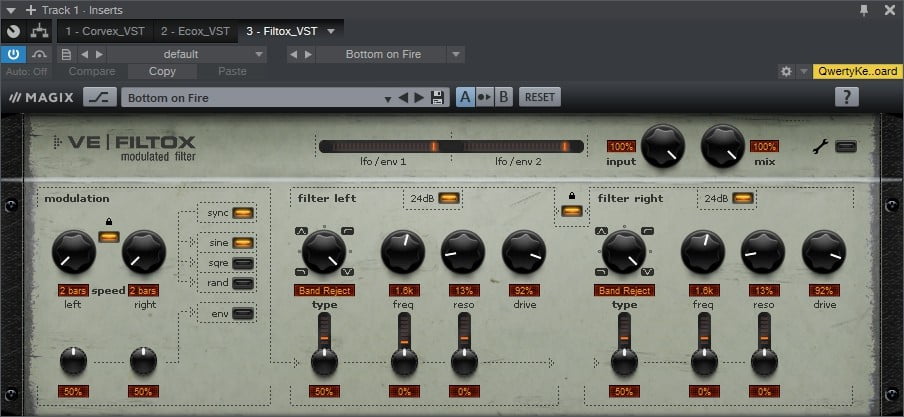
Task: Pin the plugin window
Action: point(864,10)
